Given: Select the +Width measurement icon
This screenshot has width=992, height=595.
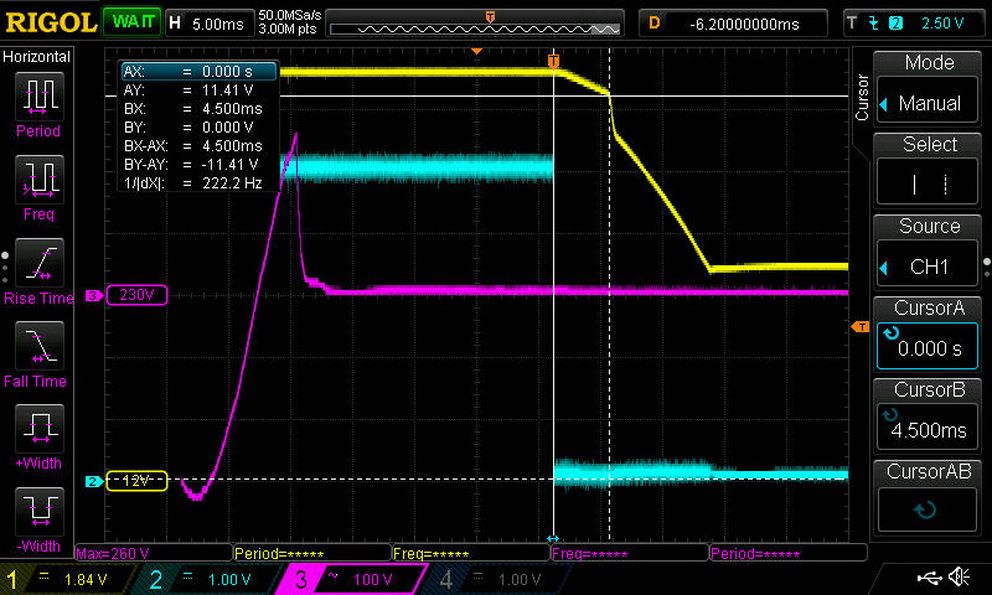Looking at the screenshot, I should 39,429.
